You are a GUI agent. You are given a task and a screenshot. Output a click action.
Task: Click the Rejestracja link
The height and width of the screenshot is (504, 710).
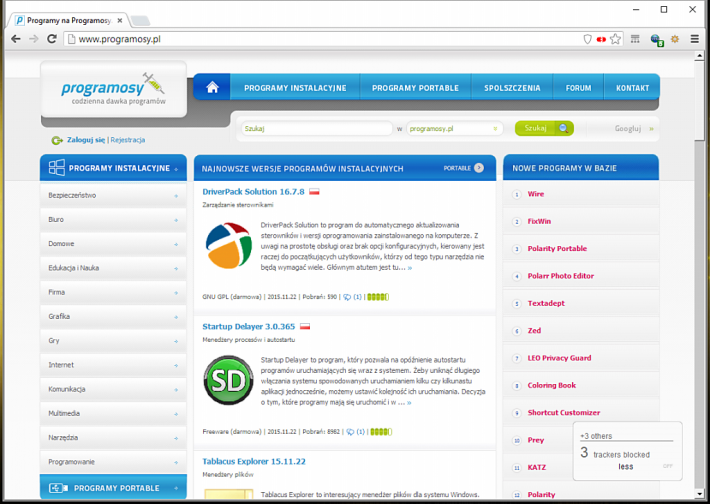click(128, 140)
